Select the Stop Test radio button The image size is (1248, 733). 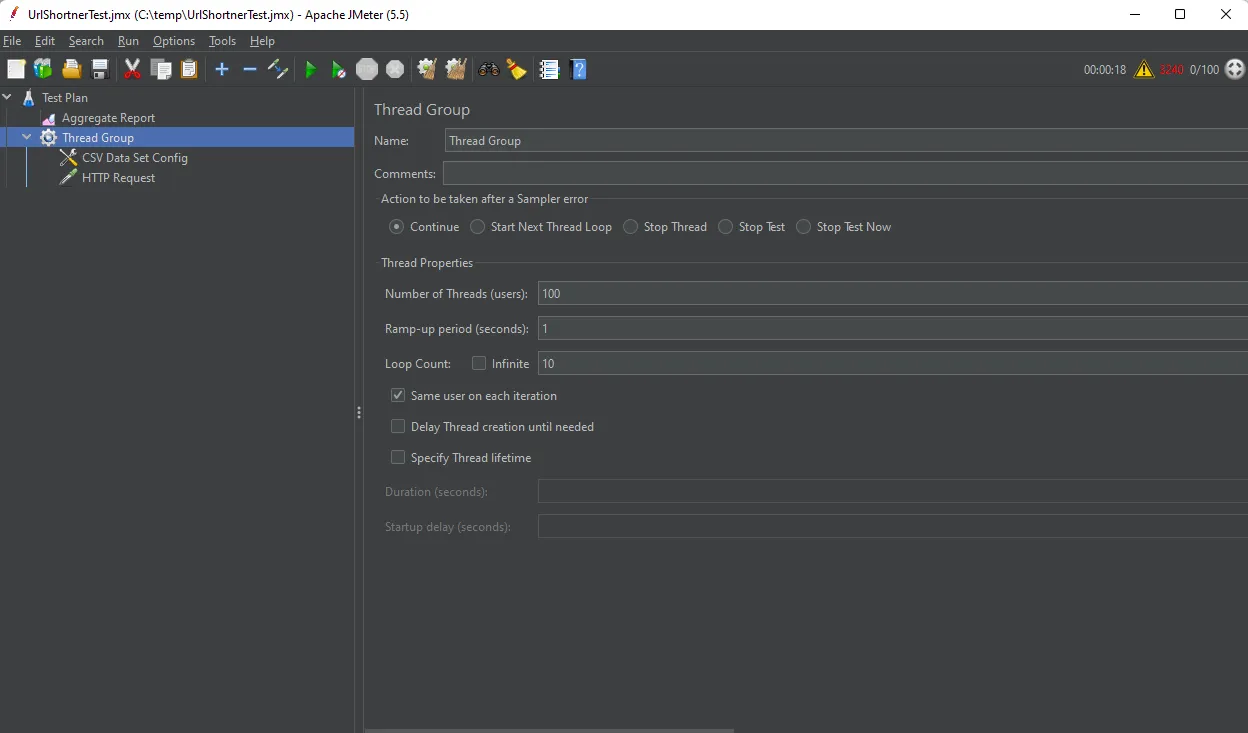(x=726, y=227)
